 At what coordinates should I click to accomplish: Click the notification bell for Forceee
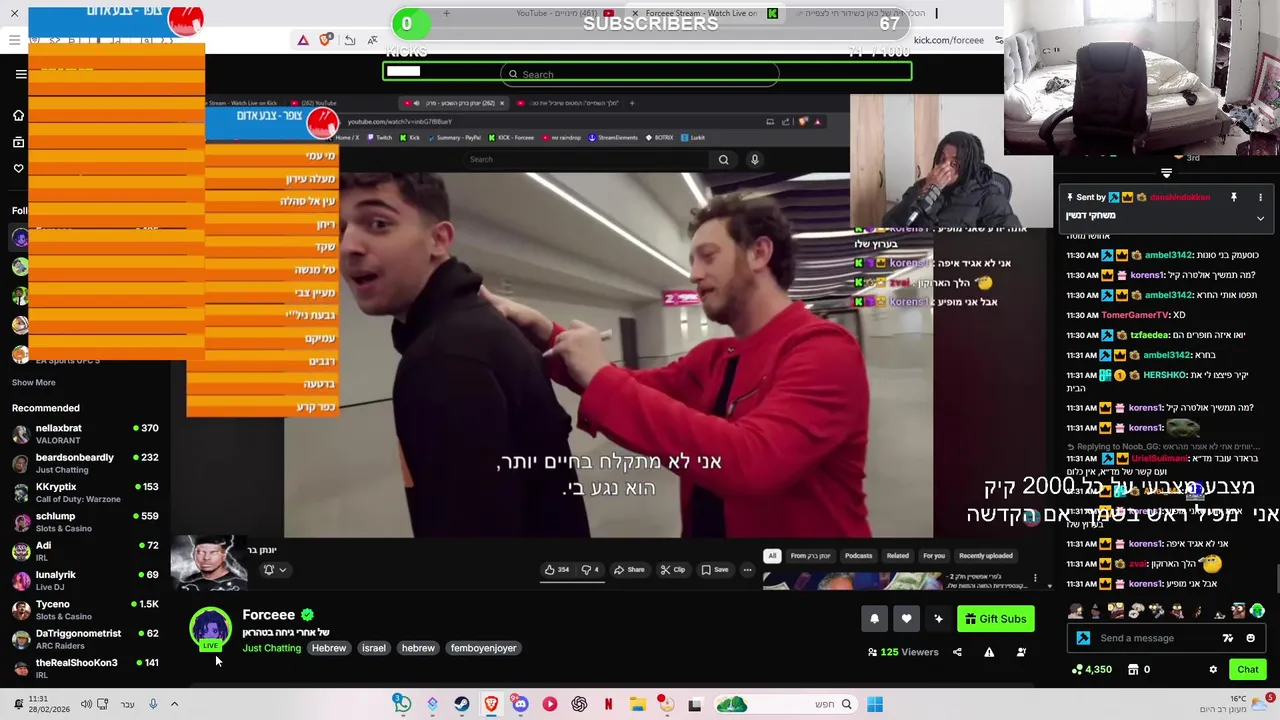(874, 619)
